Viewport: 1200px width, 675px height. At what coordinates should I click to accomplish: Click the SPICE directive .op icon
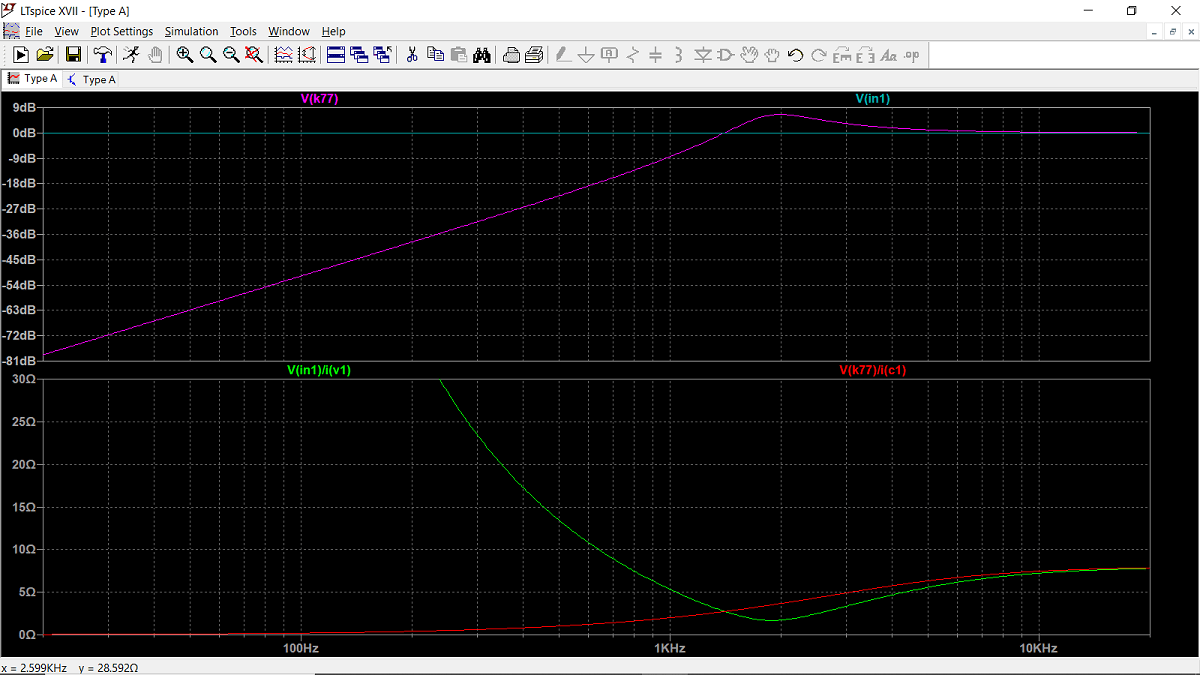point(911,55)
